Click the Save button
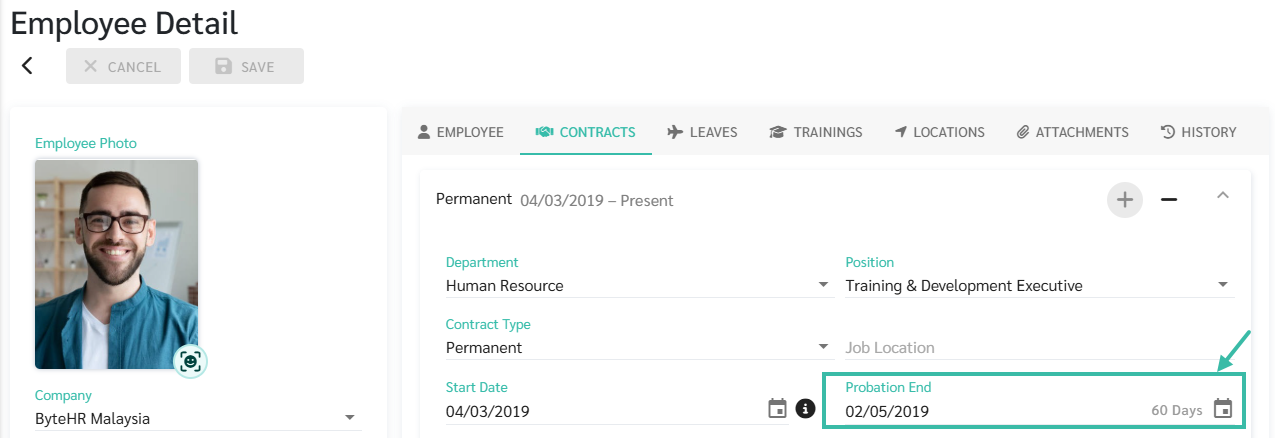Viewport: 1275px width, 438px height. 246,66
